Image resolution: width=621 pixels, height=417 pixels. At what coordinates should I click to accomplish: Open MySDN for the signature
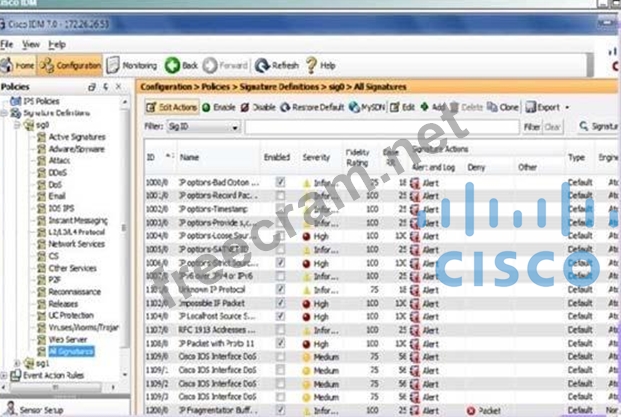click(369, 106)
